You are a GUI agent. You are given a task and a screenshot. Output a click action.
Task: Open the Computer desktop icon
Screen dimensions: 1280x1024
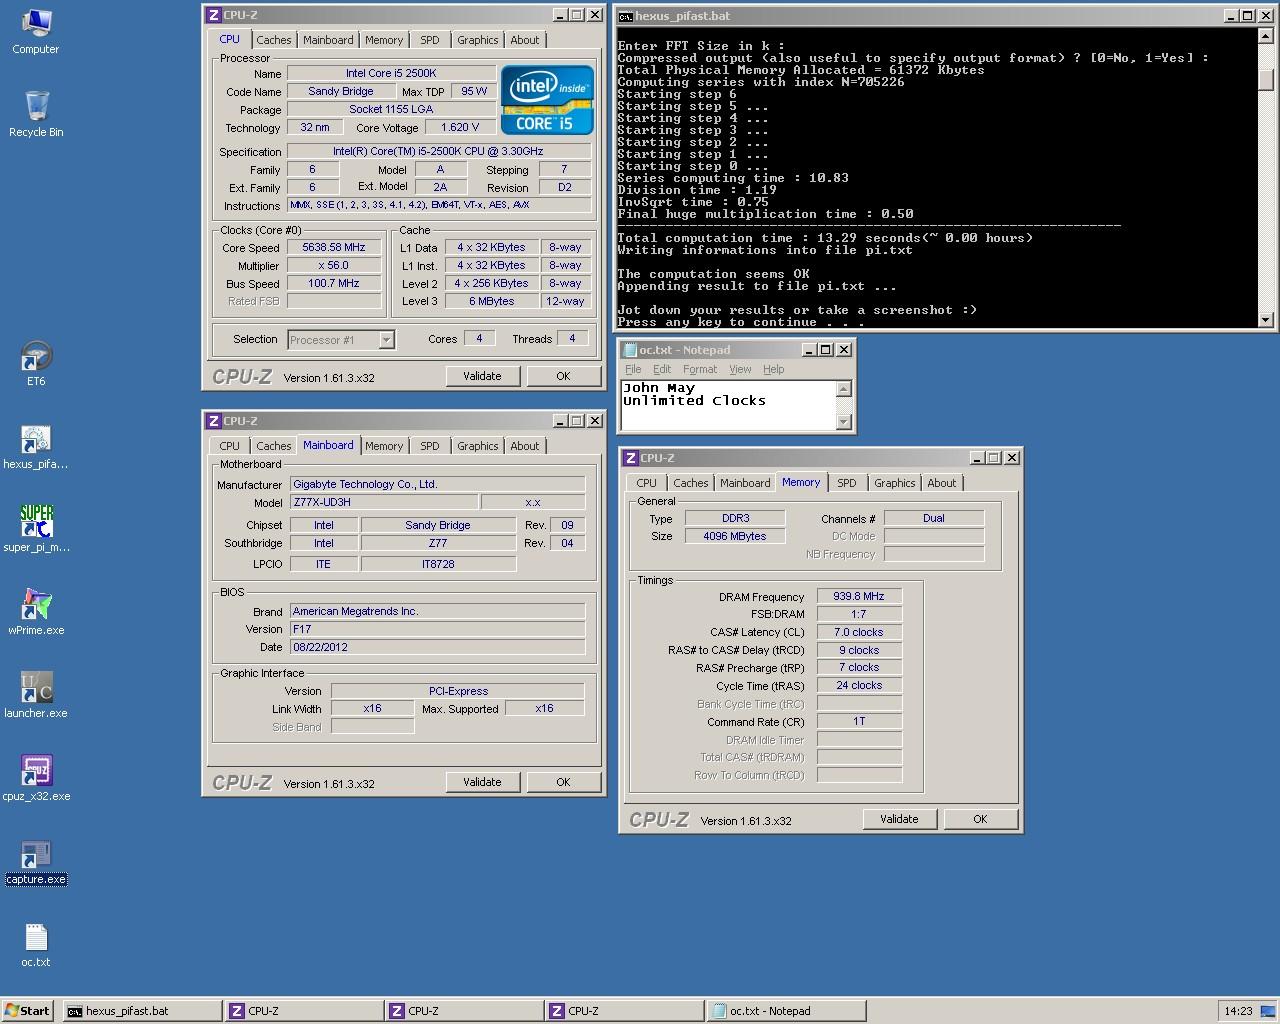click(35, 31)
